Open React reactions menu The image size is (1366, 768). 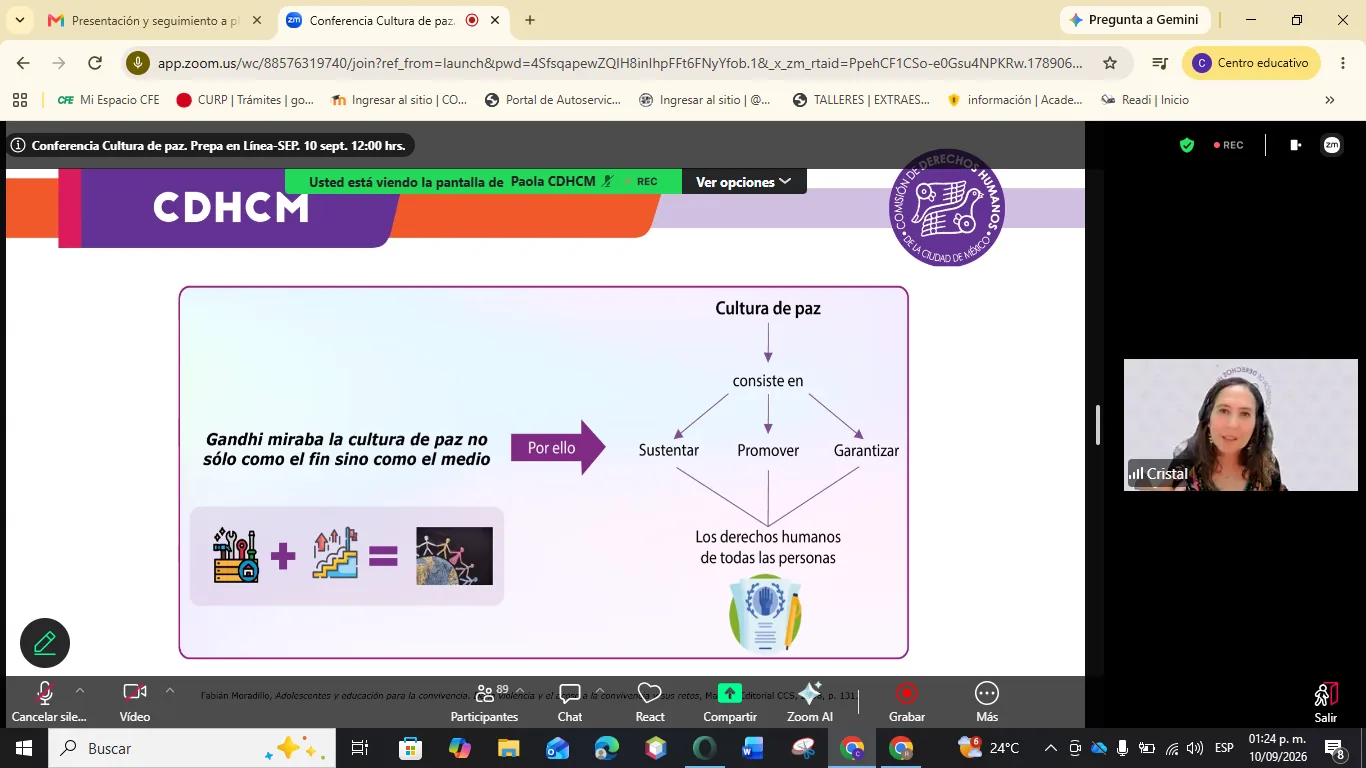(x=650, y=702)
